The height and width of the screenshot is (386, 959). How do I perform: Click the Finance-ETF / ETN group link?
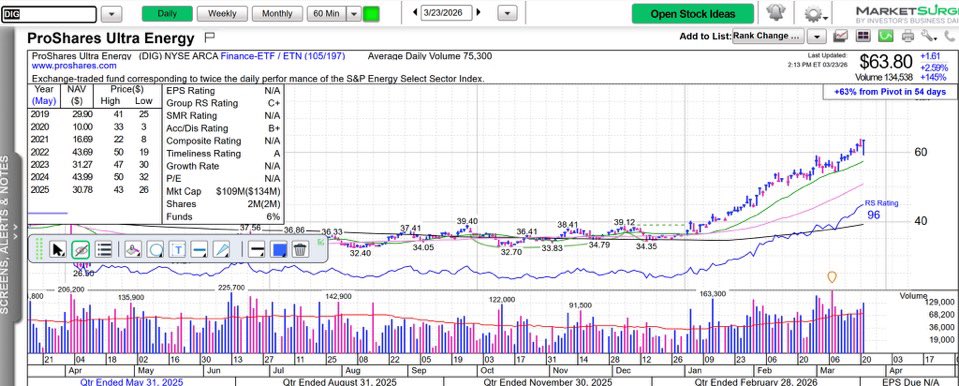[283, 56]
